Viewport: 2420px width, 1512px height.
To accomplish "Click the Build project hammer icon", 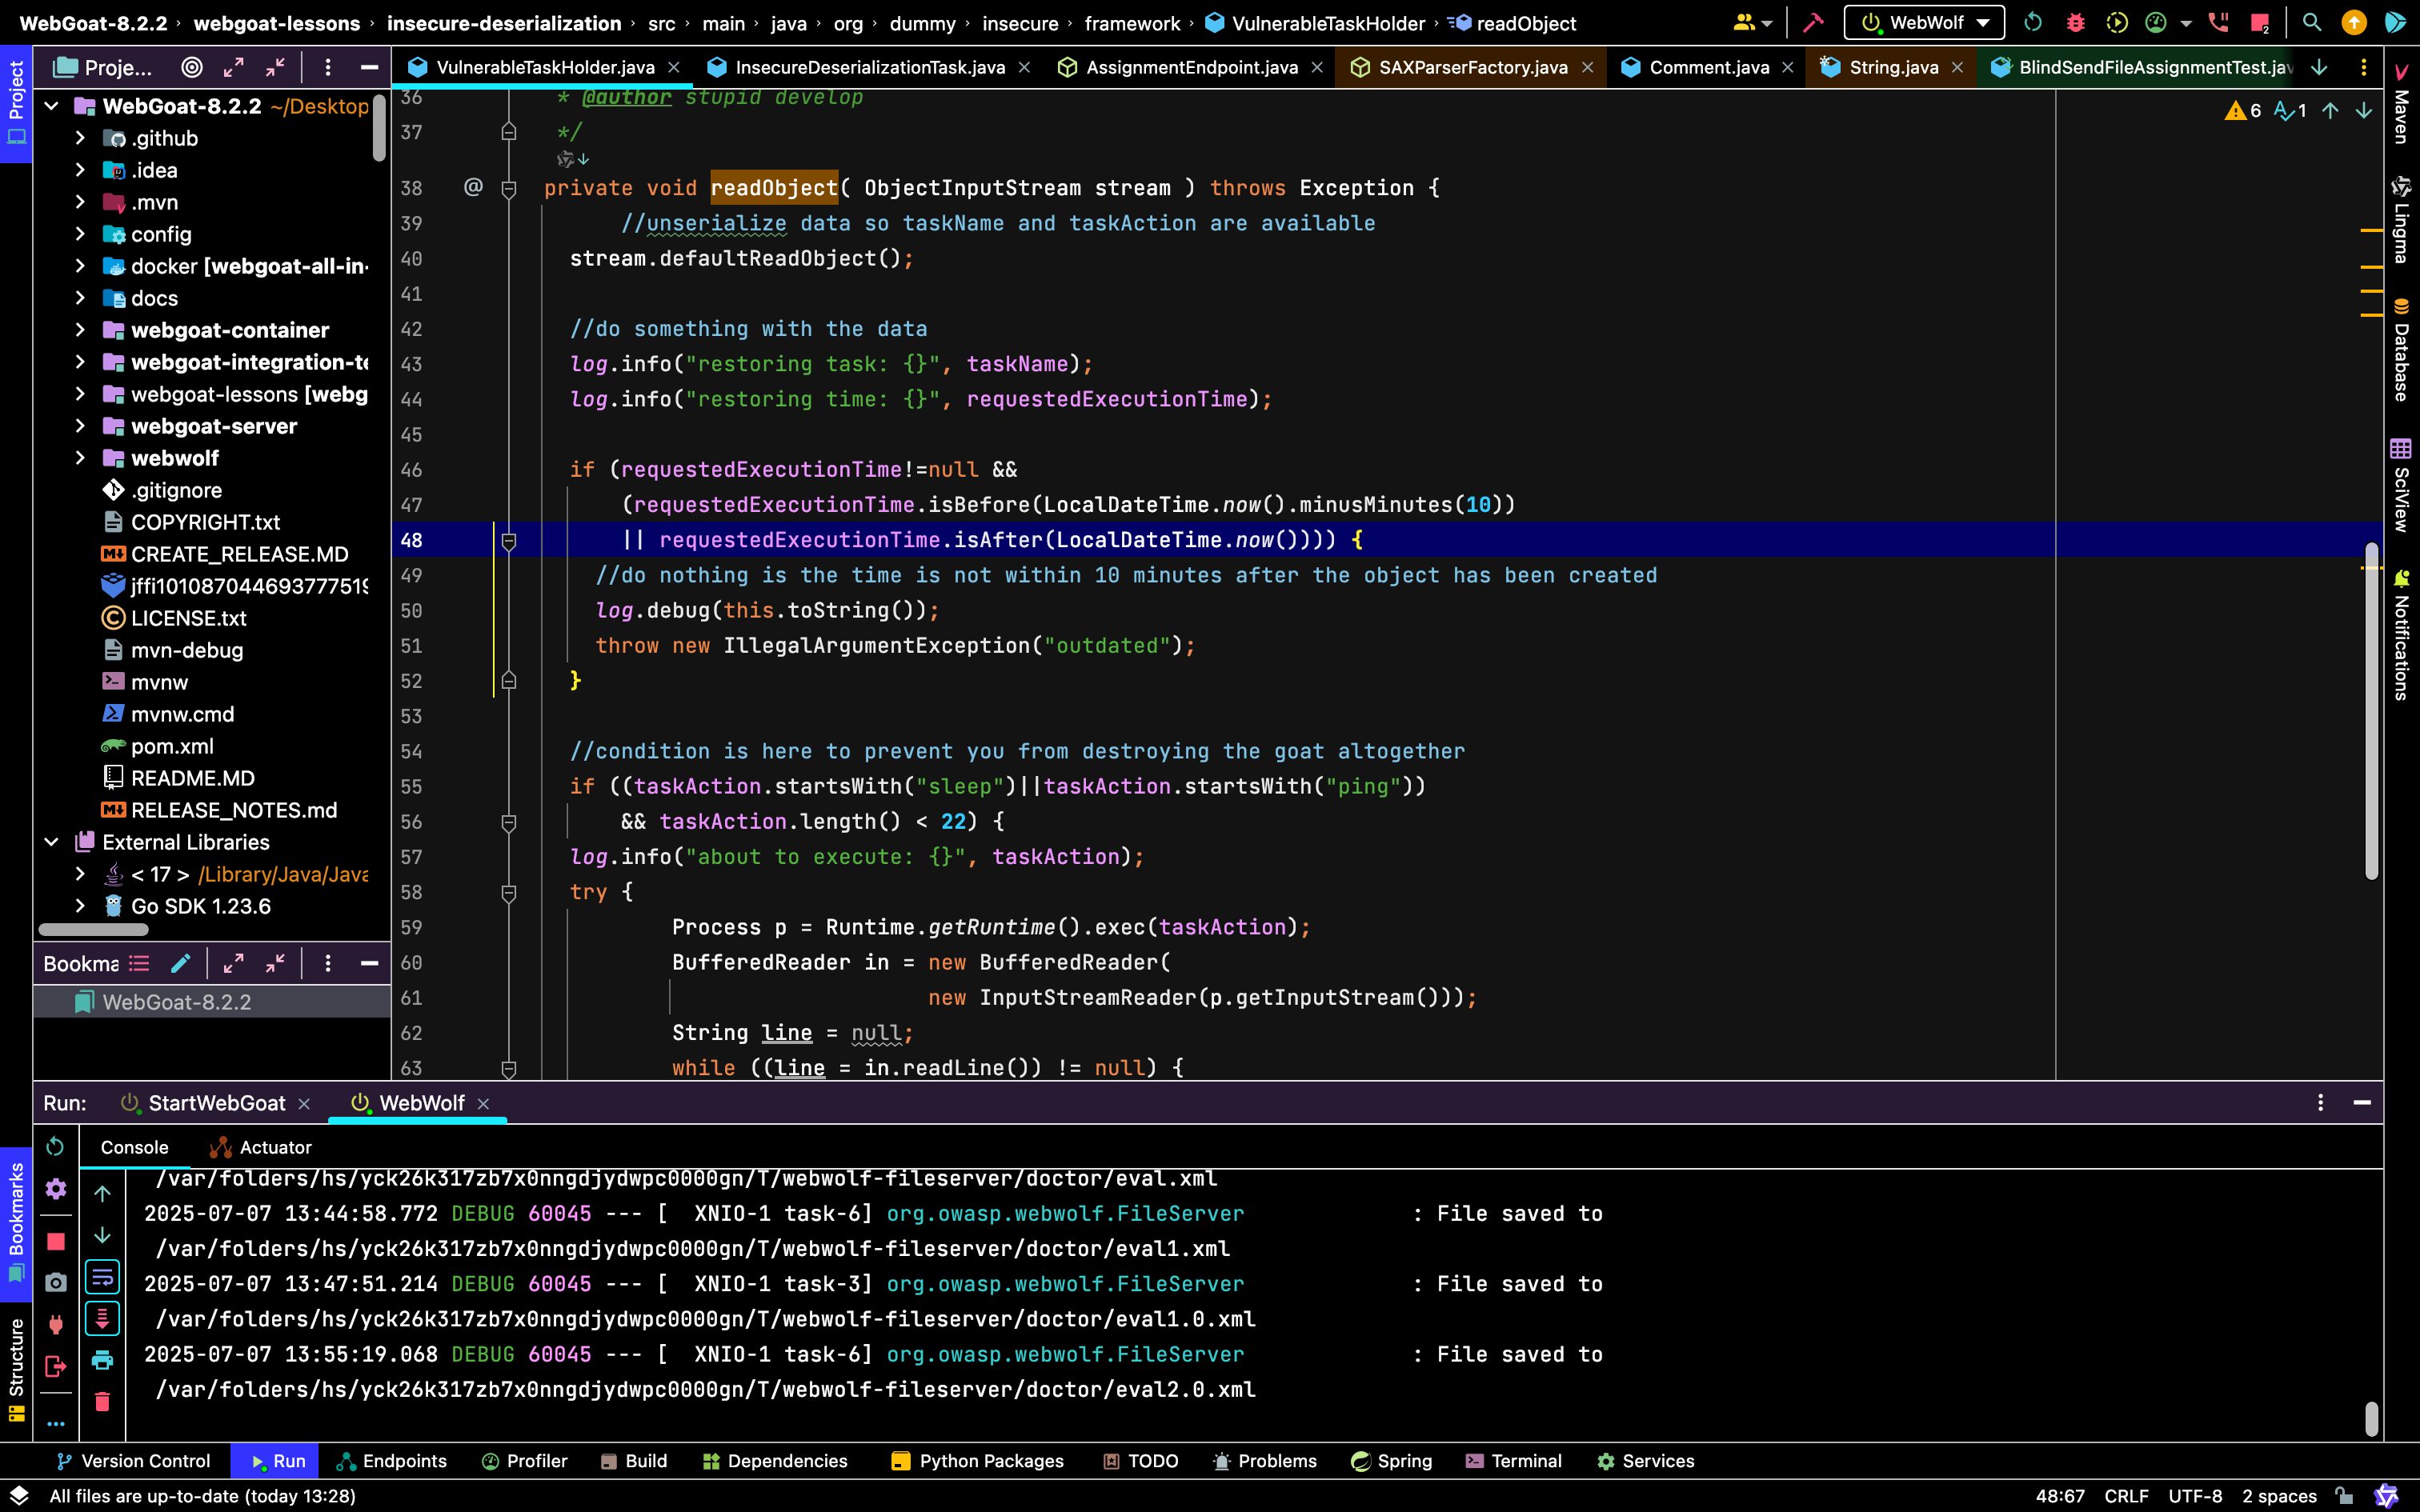I will (x=1813, y=23).
